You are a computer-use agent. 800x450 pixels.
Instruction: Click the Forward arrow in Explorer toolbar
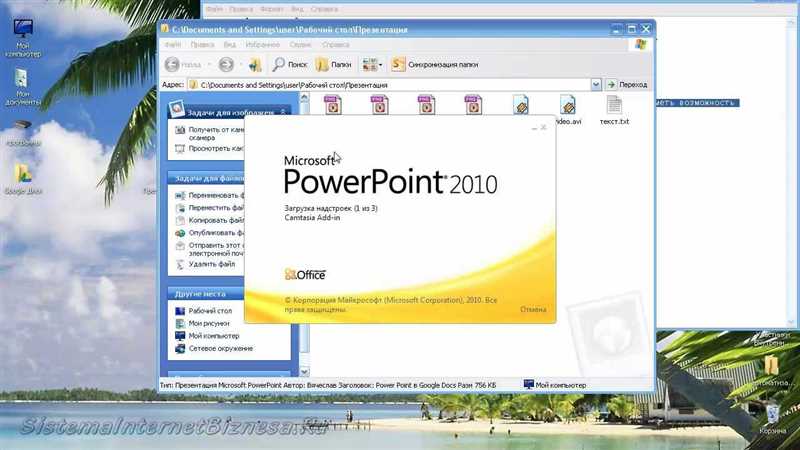pyautogui.click(x=226, y=64)
